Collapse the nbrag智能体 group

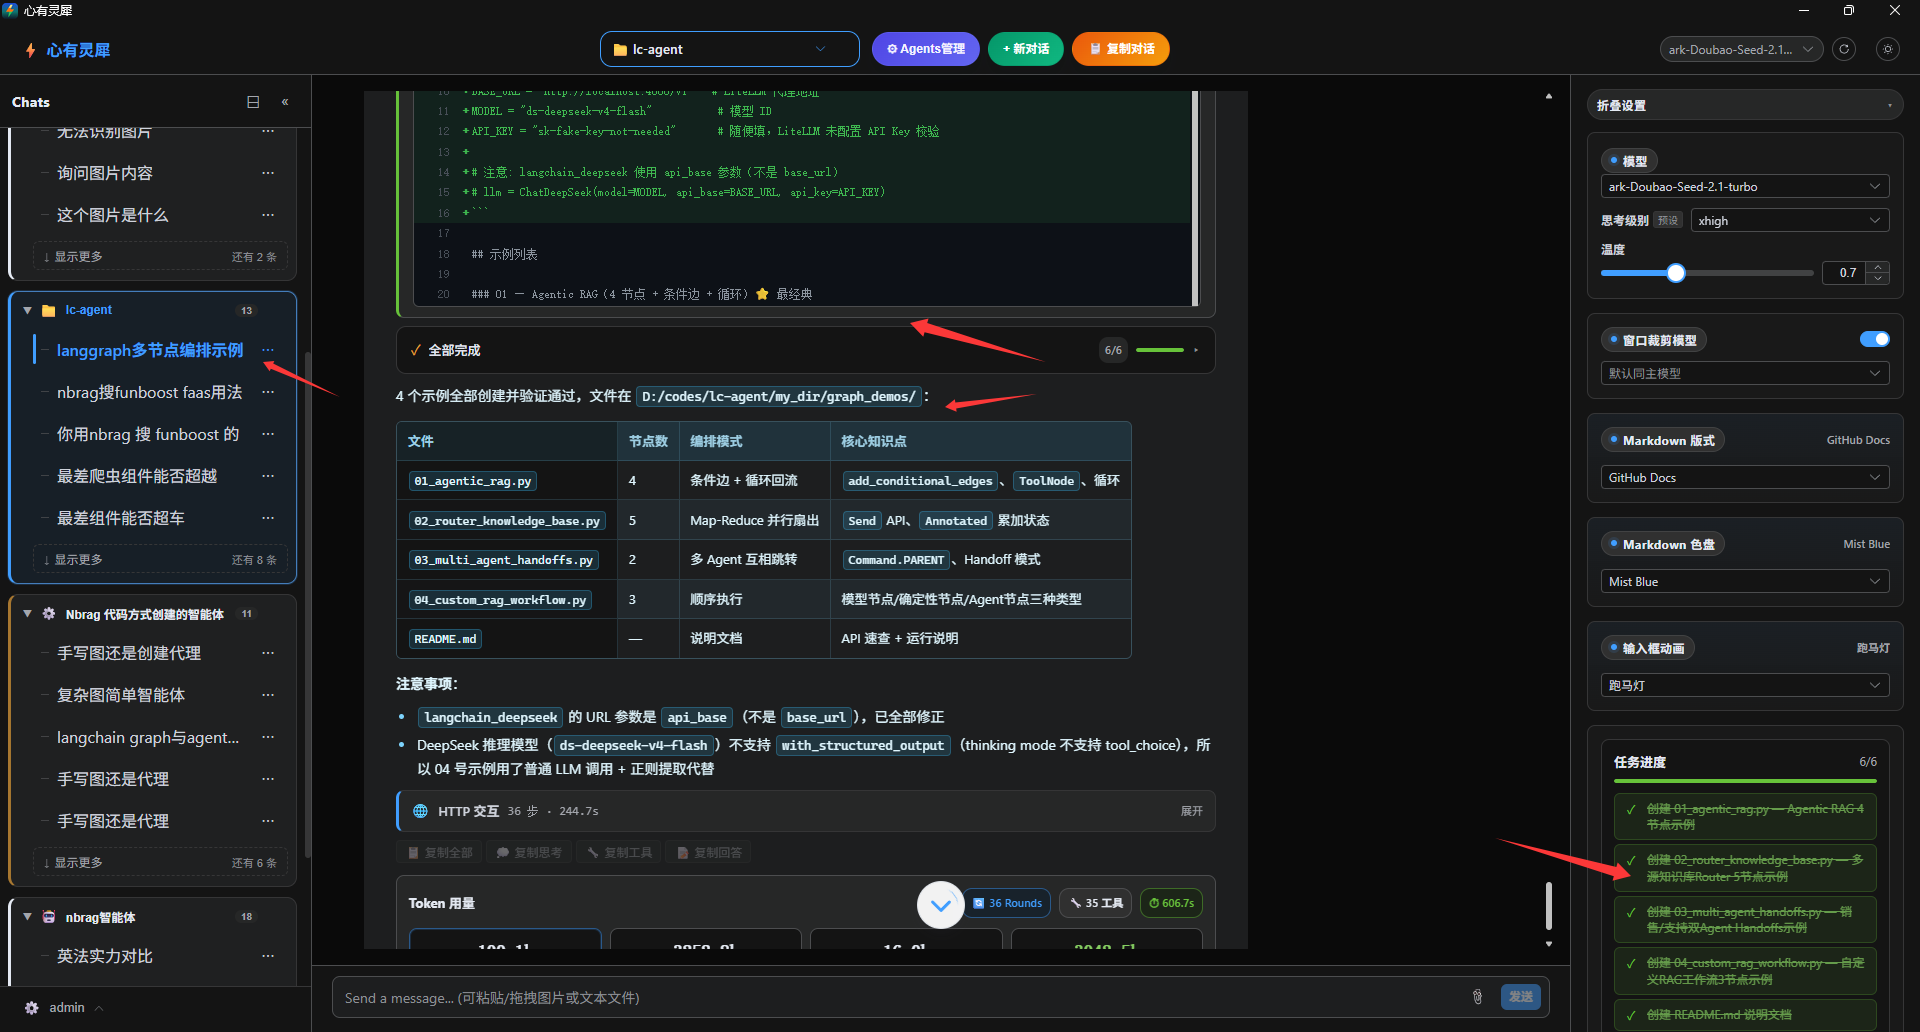[28, 917]
